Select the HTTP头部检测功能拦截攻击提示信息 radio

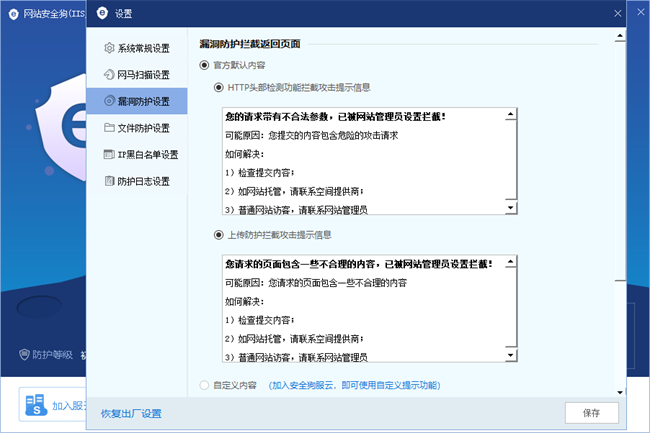pyautogui.click(x=218, y=87)
